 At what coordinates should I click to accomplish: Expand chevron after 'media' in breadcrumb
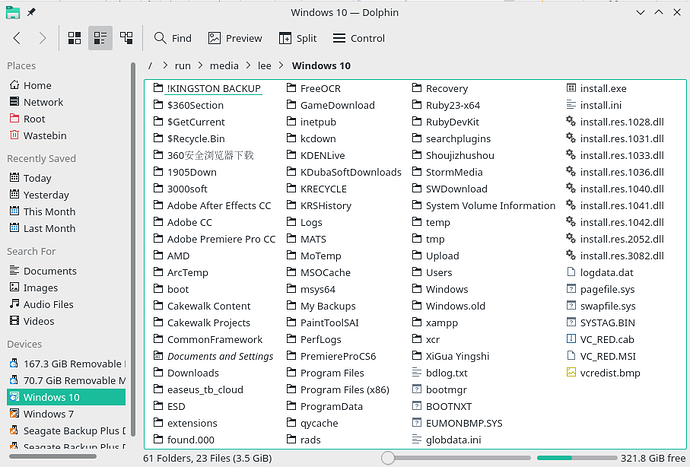248,65
